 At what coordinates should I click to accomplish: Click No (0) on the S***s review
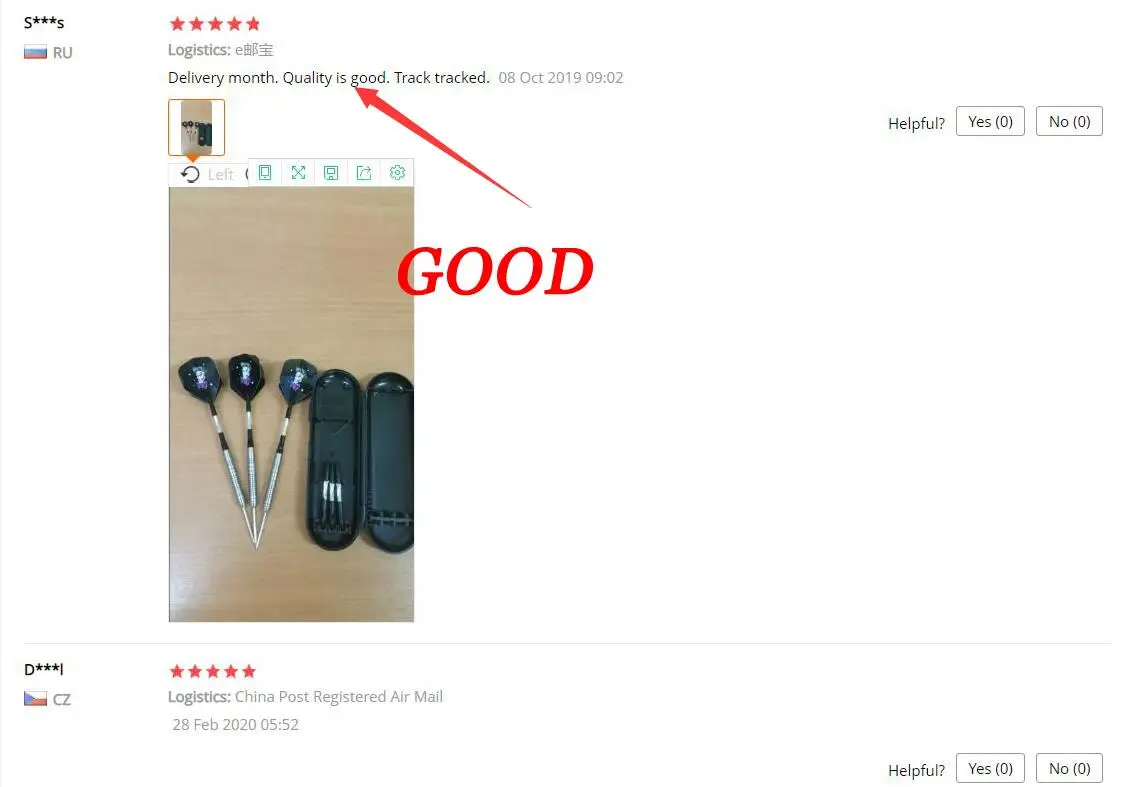[1069, 122]
